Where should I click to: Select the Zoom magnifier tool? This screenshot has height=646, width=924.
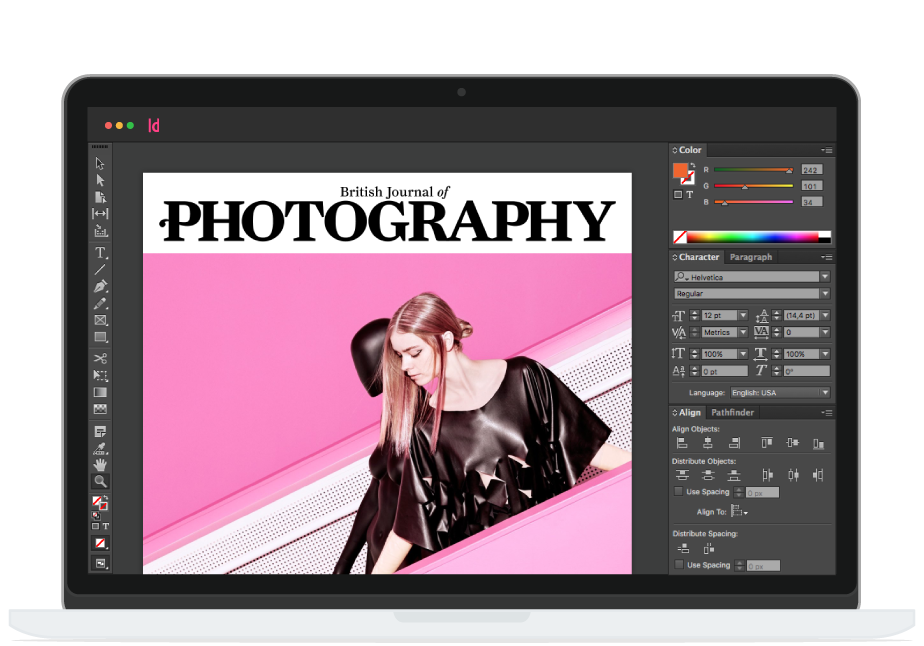click(x=100, y=481)
